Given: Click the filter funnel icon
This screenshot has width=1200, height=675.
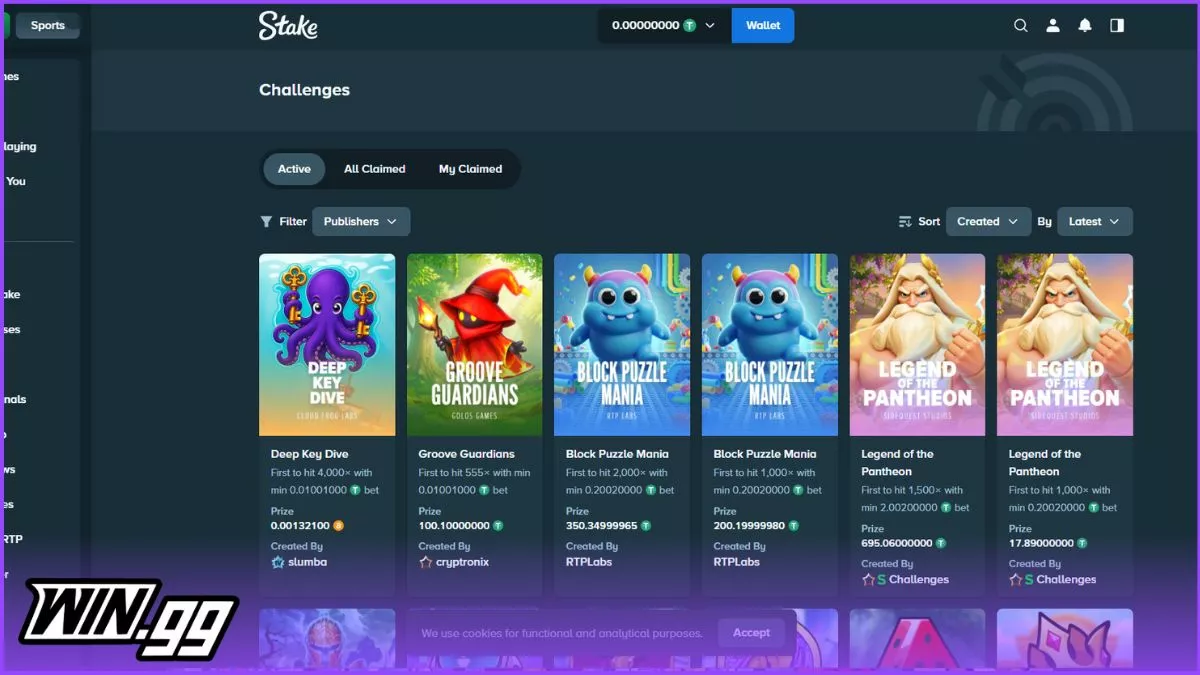Looking at the screenshot, I should point(266,222).
